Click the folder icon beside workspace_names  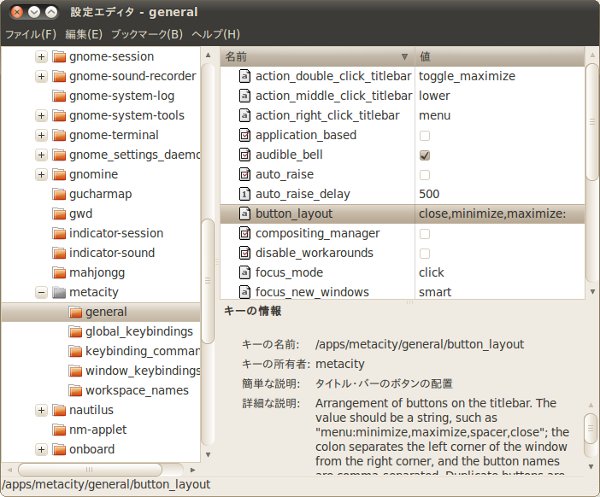coord(75,390)
